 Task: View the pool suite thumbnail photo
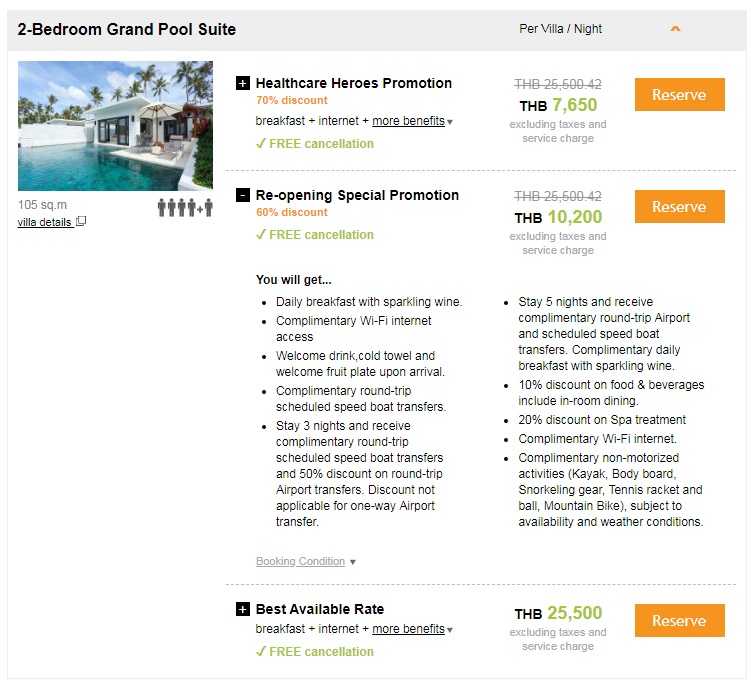coord(115,126)
